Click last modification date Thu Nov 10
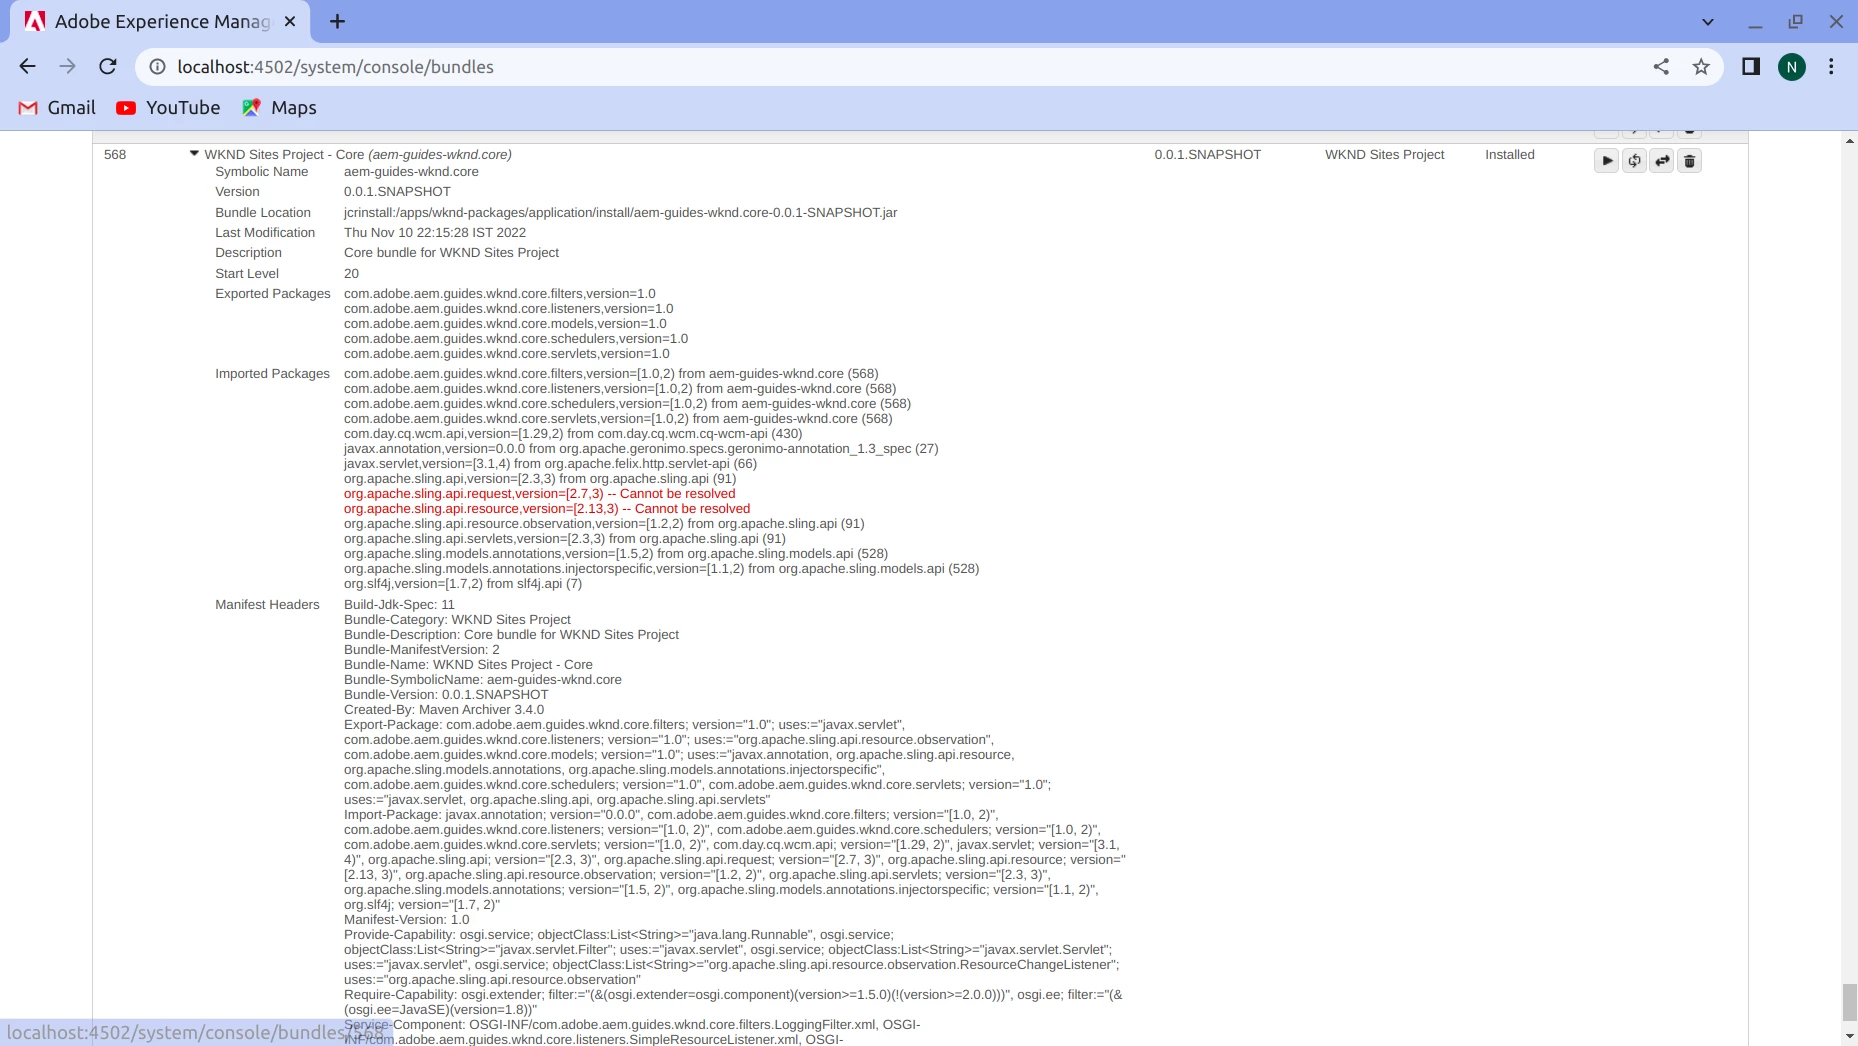This screenshot has height=1046, width=1858. point(435,233)
